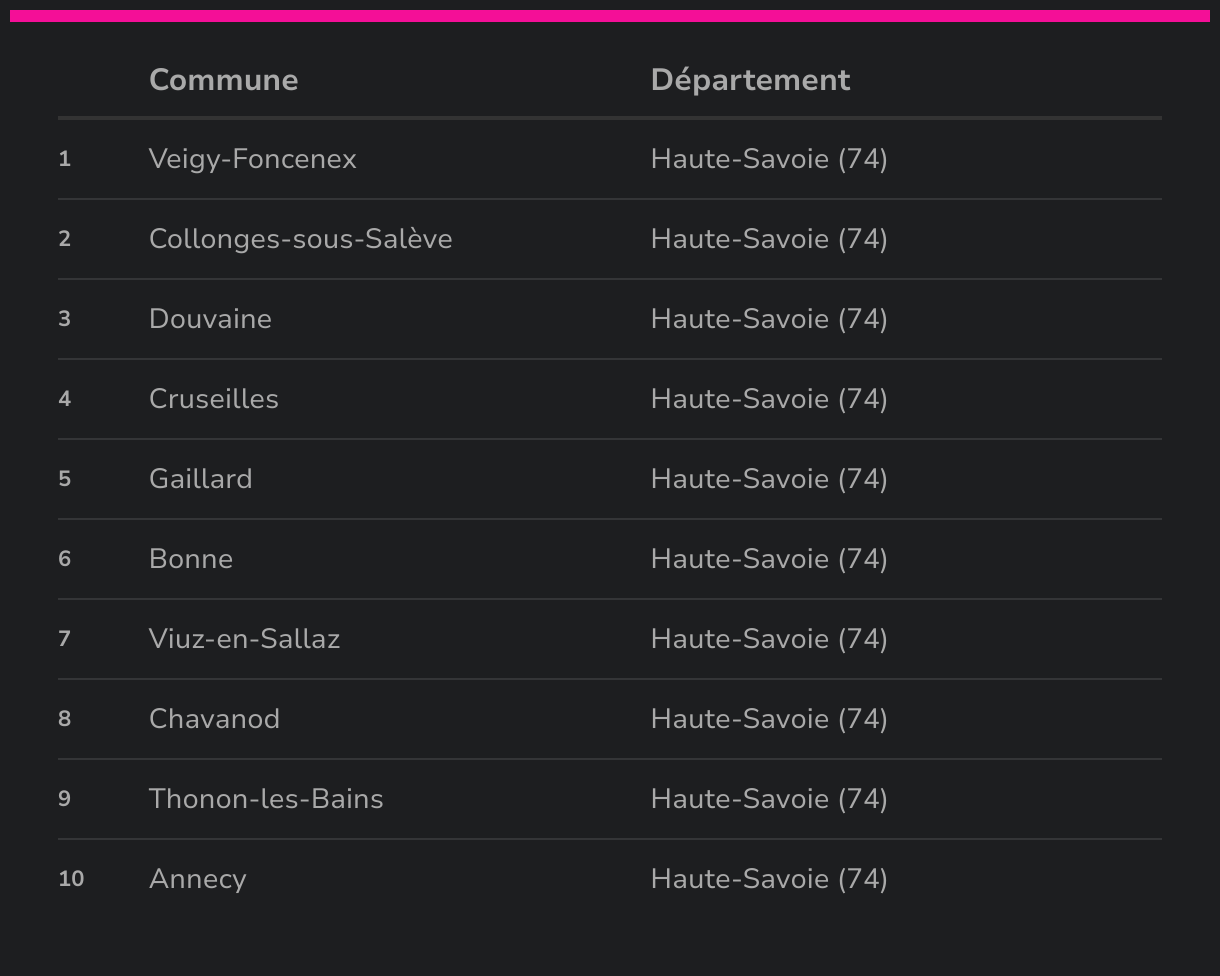The image size is (1220, 976).
Task: Click the Haute-Savoie cell next to Douvaine
Action: [769, 319]
